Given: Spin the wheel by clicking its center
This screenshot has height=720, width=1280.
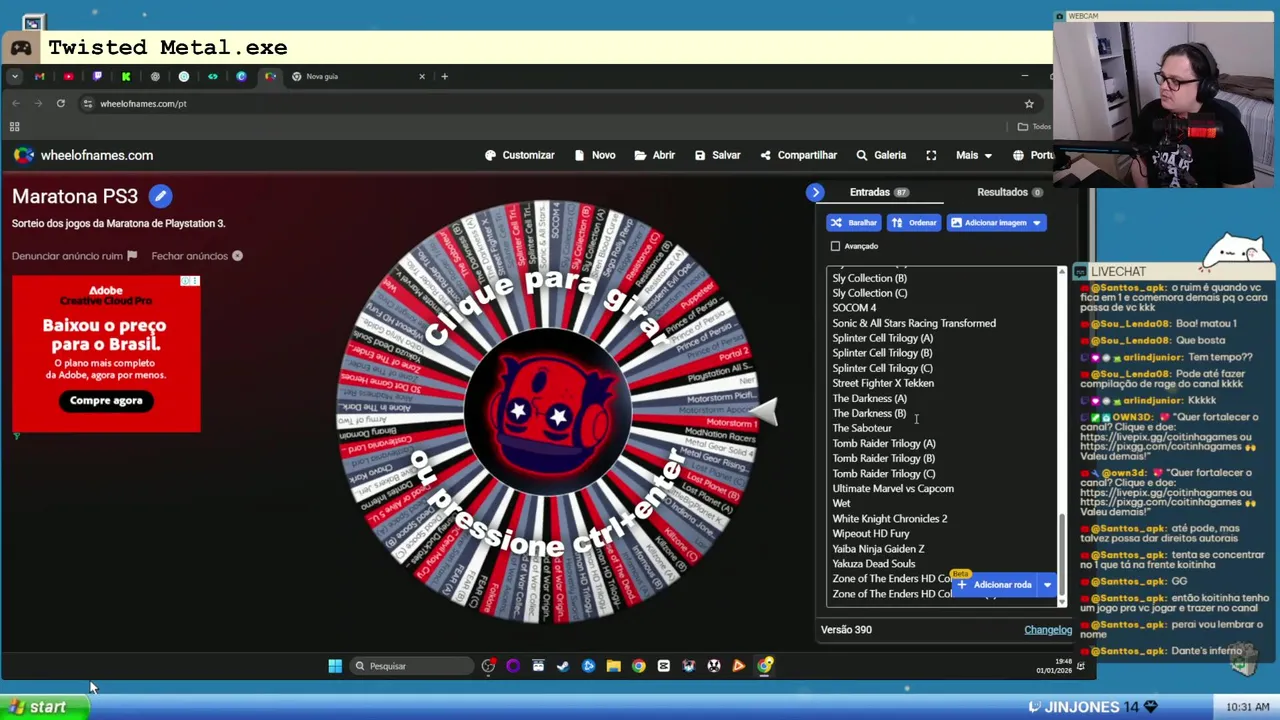Looking at the screenshot, I should [x=548, y=411].
